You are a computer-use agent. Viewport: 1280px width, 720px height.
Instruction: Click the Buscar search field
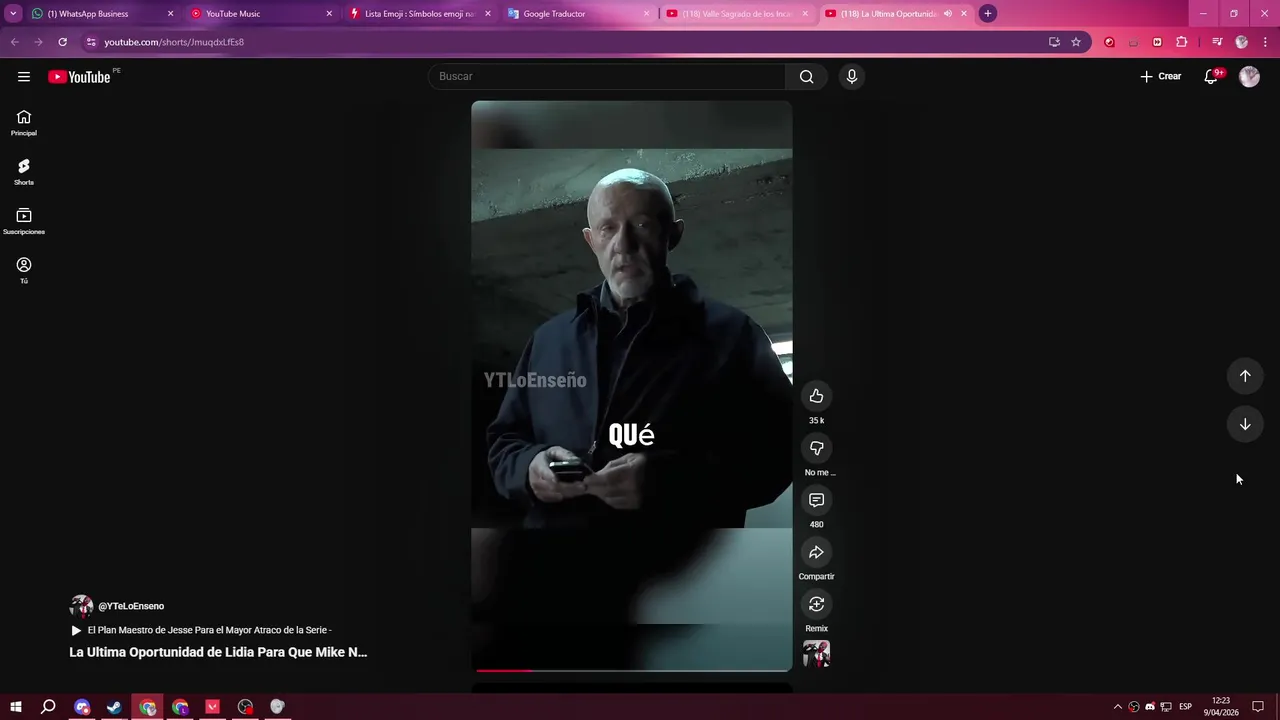608,77
